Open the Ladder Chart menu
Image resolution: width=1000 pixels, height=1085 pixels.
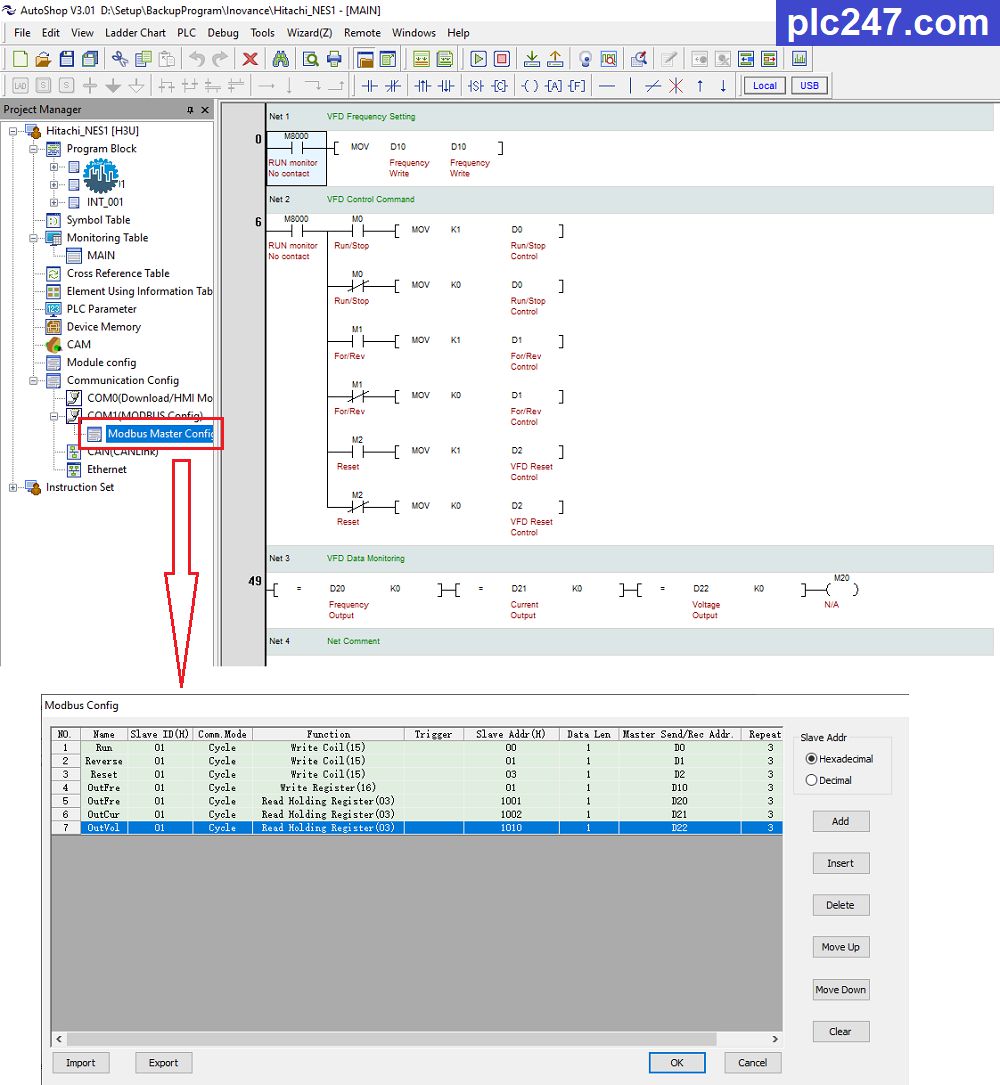(x=134, y=33)
